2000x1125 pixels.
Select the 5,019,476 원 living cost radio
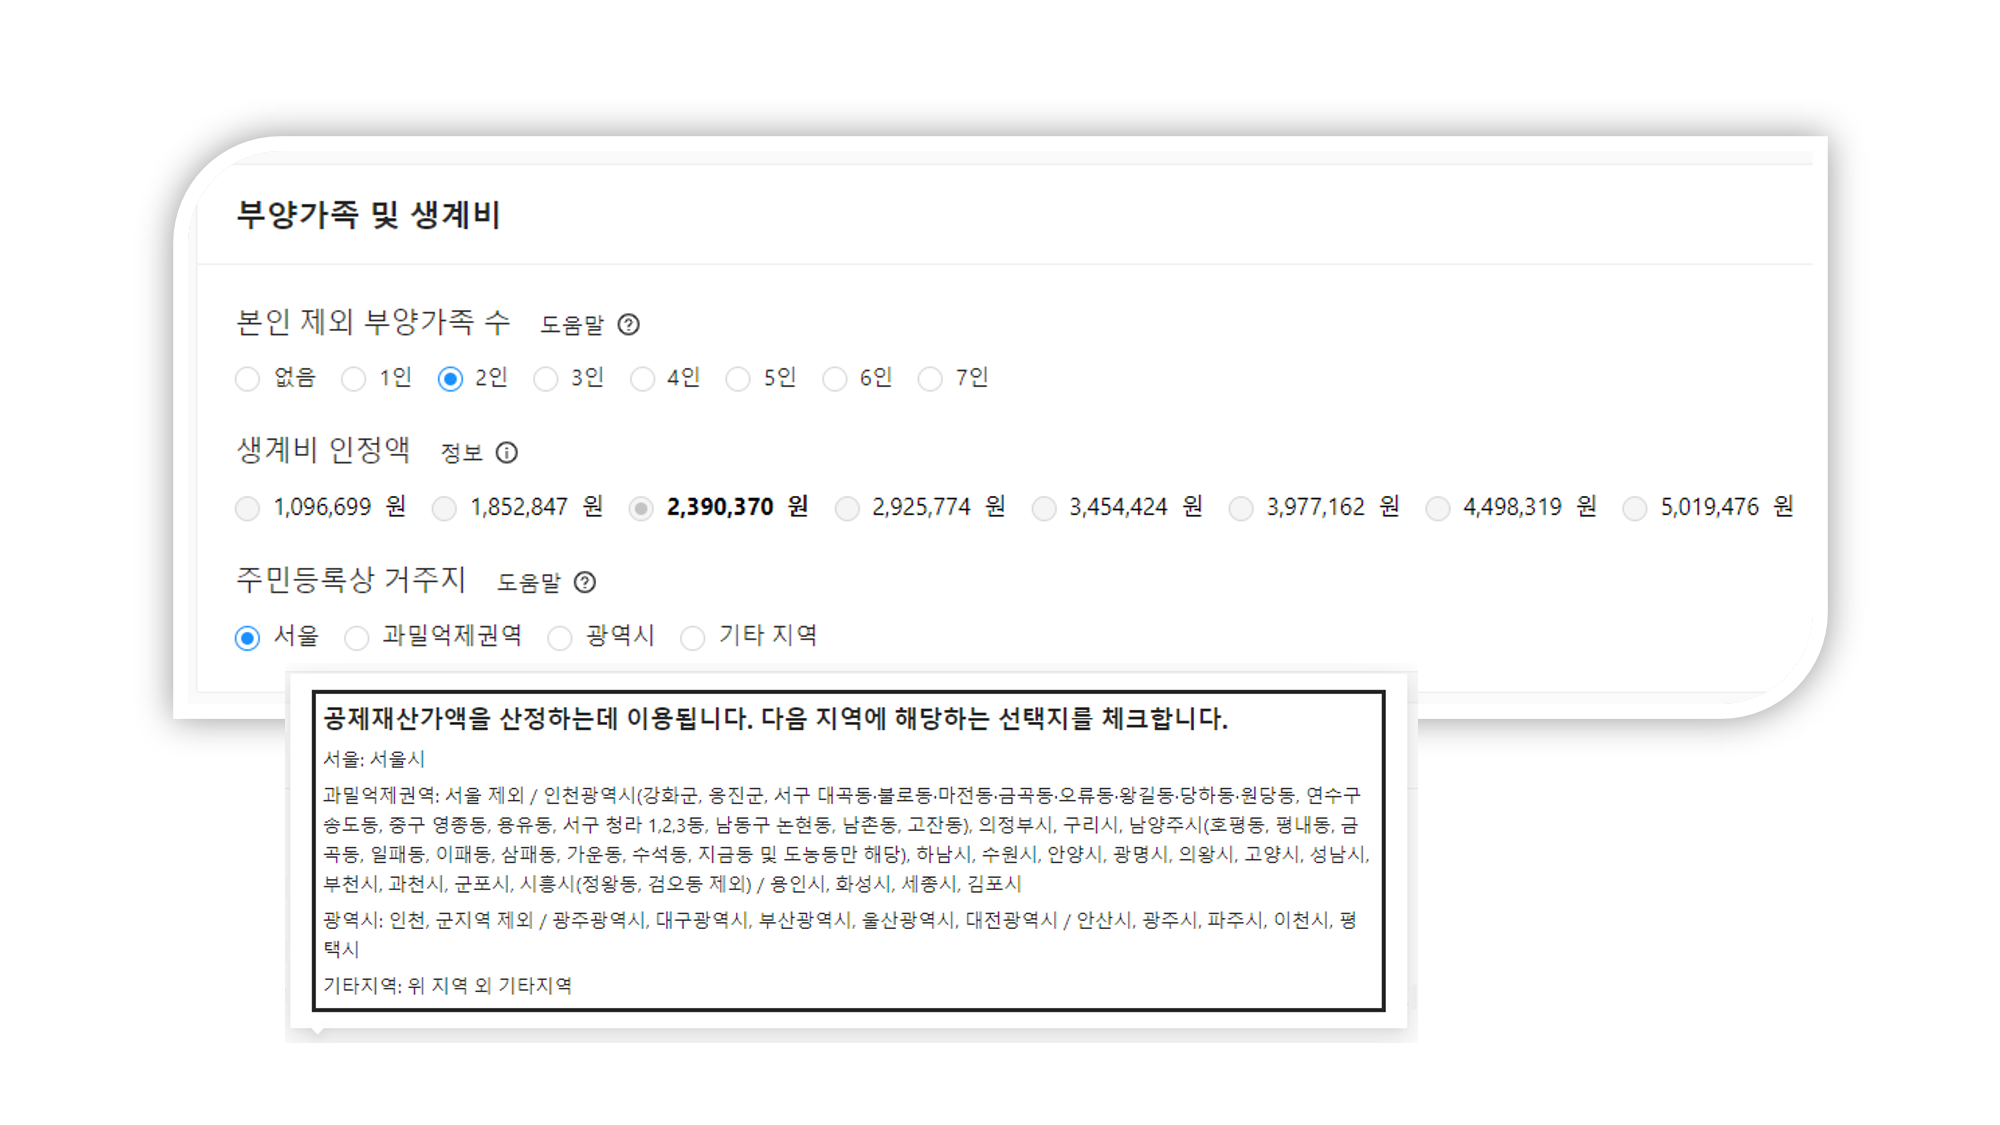point(1635,509)
